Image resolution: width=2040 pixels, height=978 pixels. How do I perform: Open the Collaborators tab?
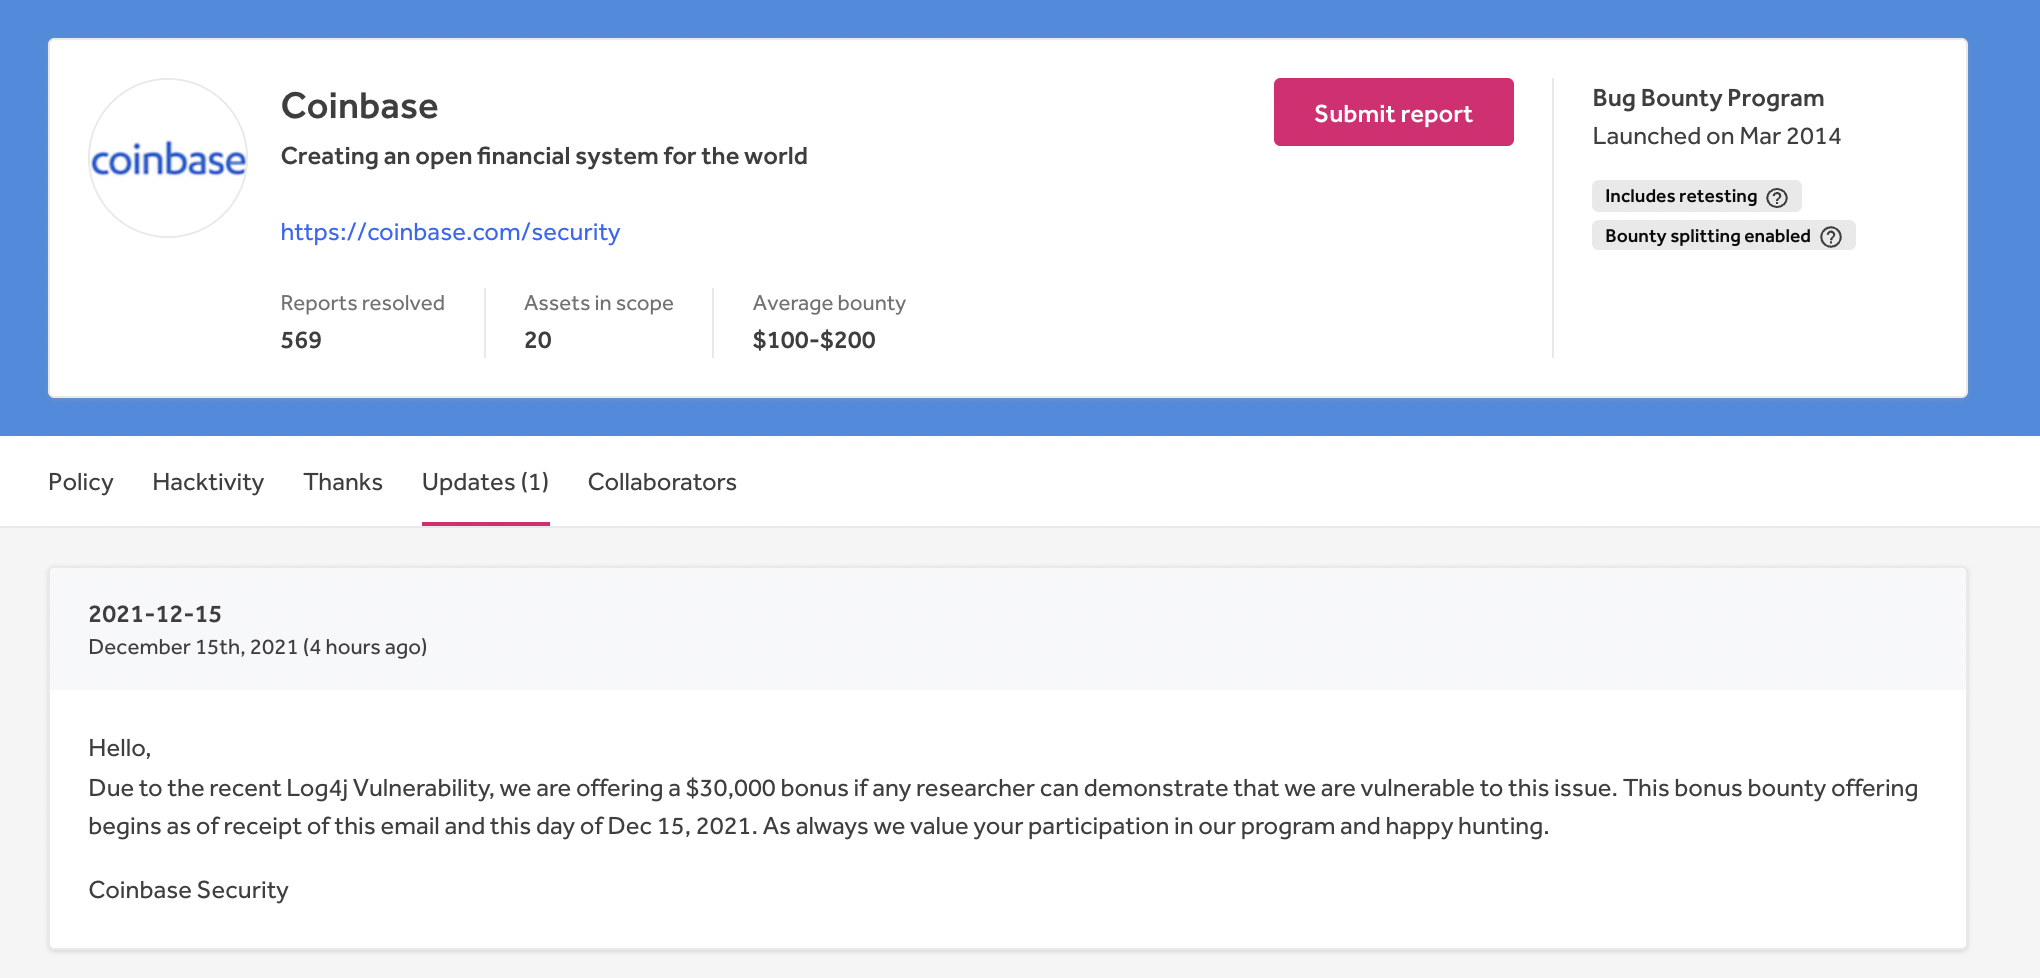(662, 482)
